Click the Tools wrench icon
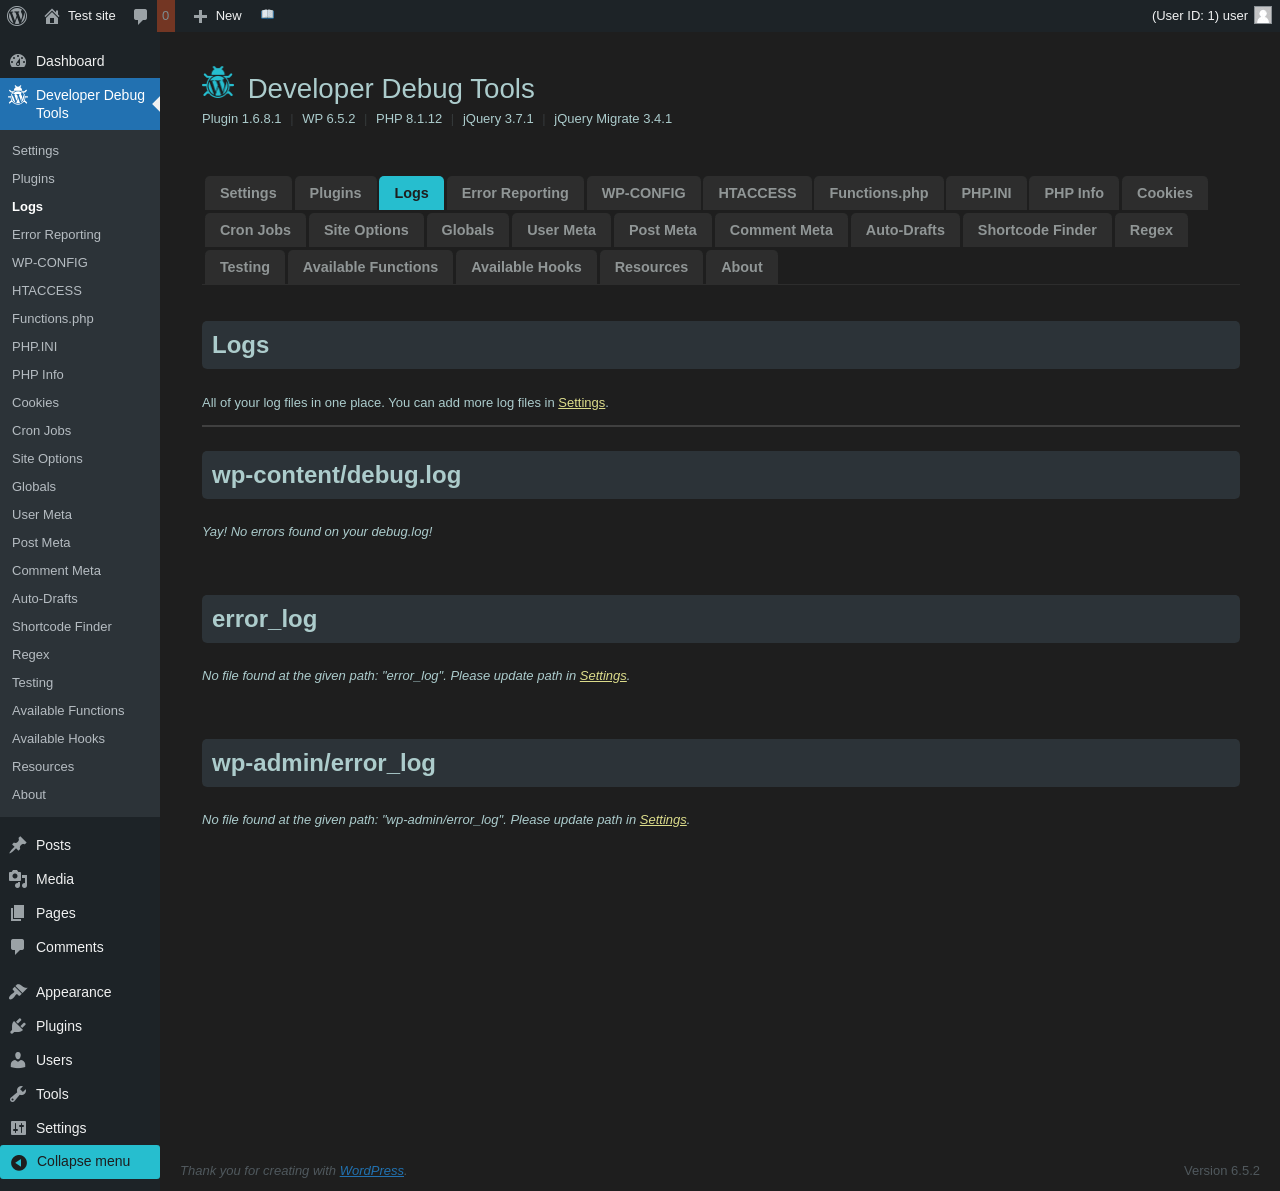 [18, 1094]
